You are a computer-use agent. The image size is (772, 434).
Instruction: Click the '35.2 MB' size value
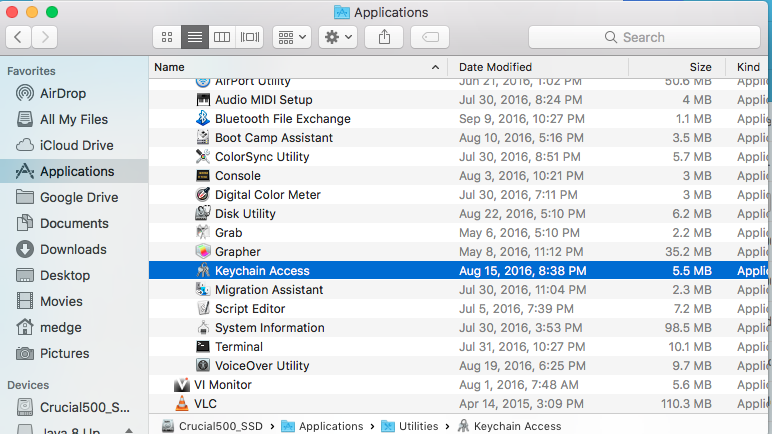688,252
